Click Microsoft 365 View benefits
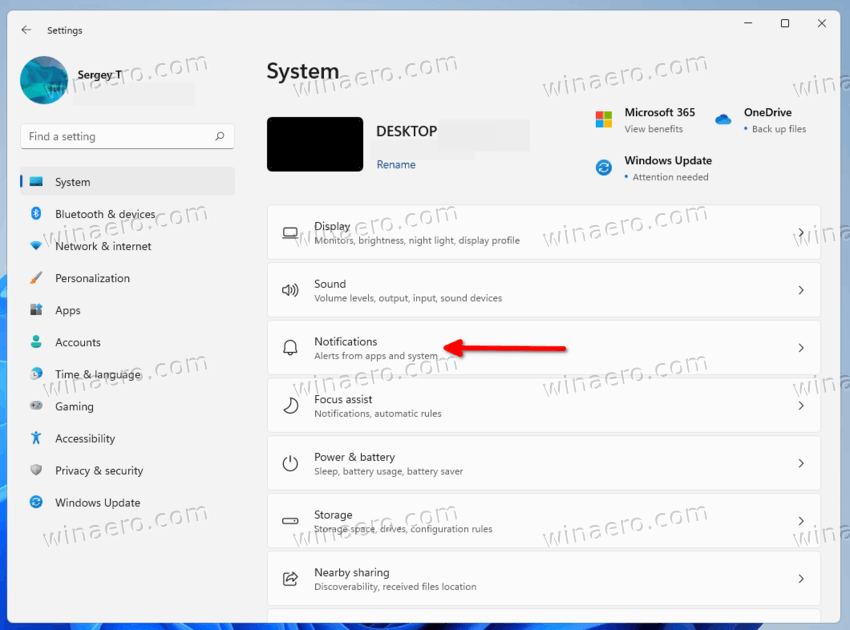This screenshot has height=630, width=850. [653, 129]
